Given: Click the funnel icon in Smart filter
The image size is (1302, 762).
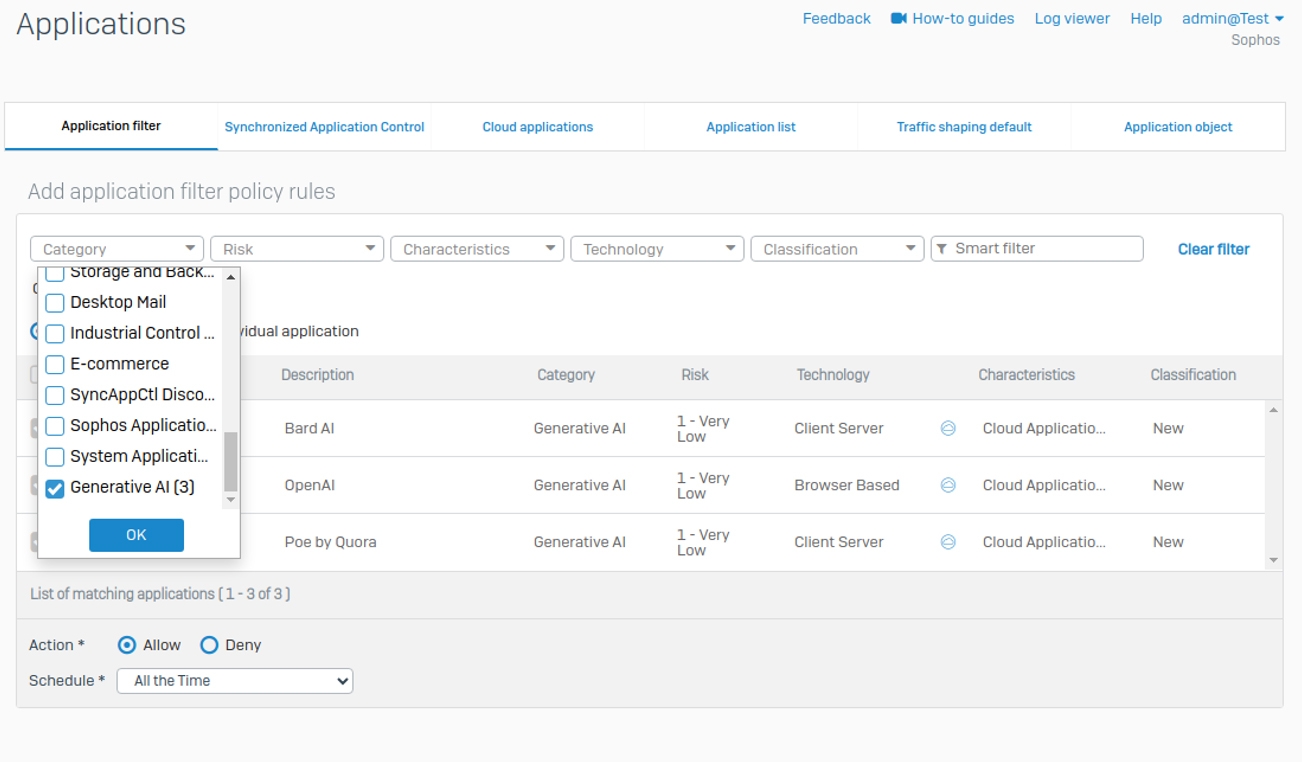Looking at the screenshot, I should click(942, 249).
